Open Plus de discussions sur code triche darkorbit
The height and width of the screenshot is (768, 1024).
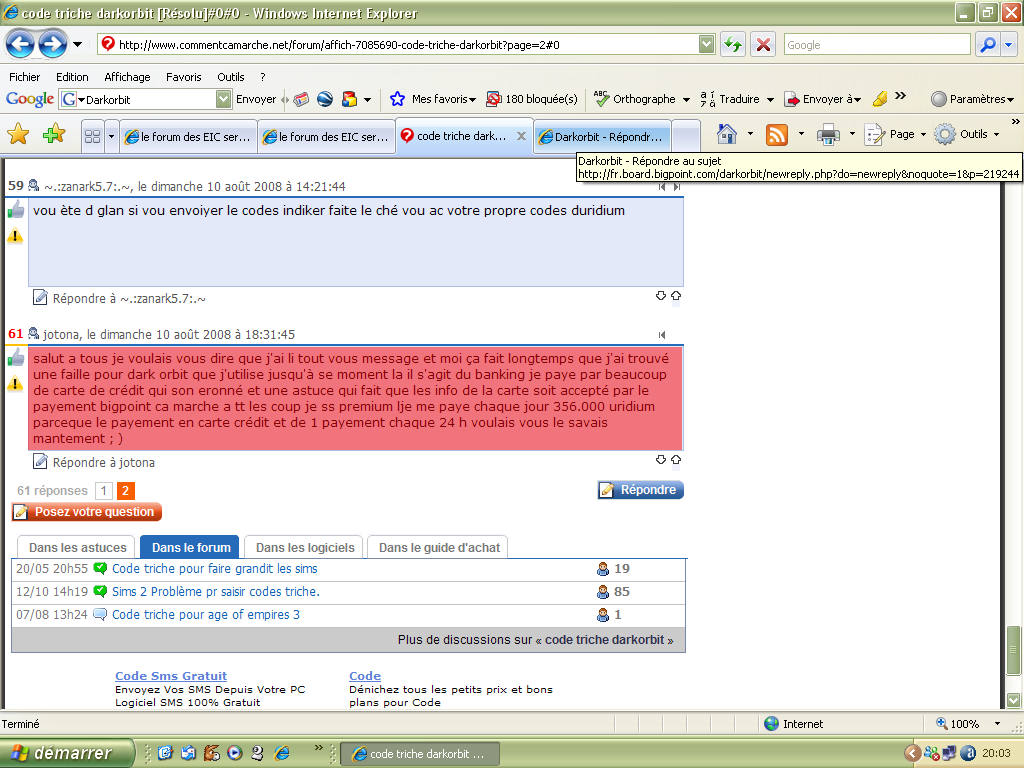pyautogui.click(x=536, y=640)
